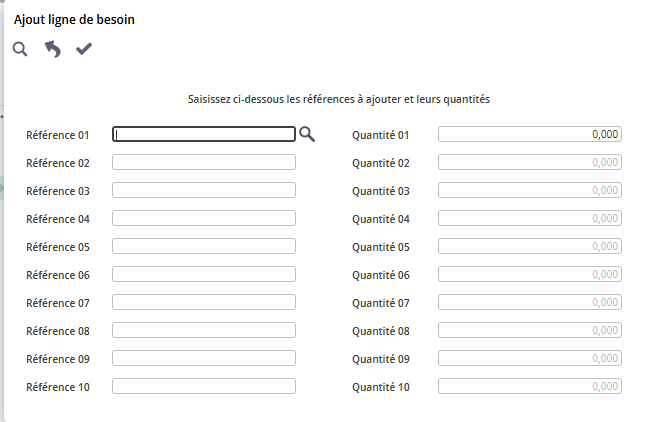Open the lookup magnifier beside Référence 01
This screenshot has height=422, width=653.
click(x=307, y=134)
